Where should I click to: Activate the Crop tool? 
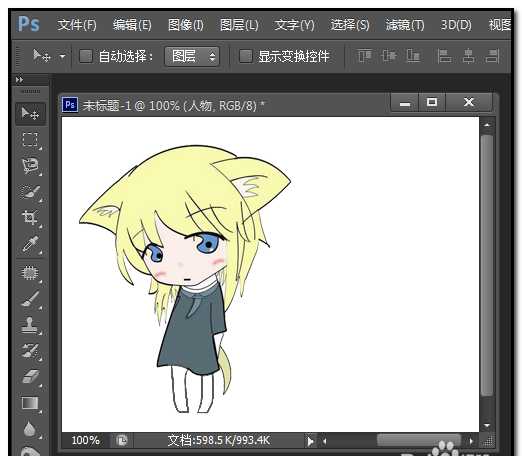click(30, 218)
